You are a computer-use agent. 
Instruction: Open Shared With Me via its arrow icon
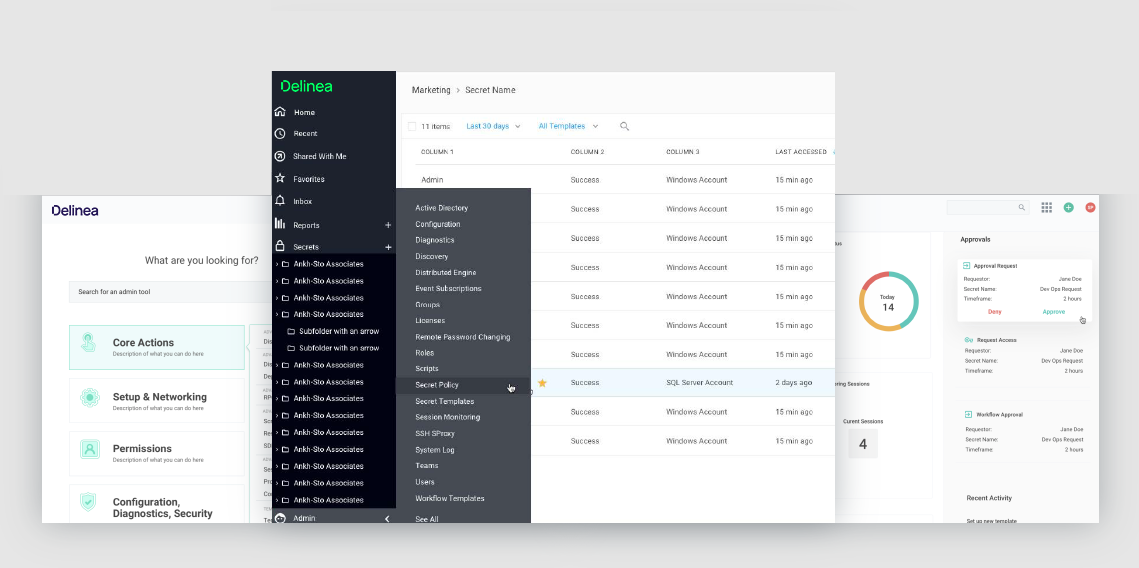[280, 156]
